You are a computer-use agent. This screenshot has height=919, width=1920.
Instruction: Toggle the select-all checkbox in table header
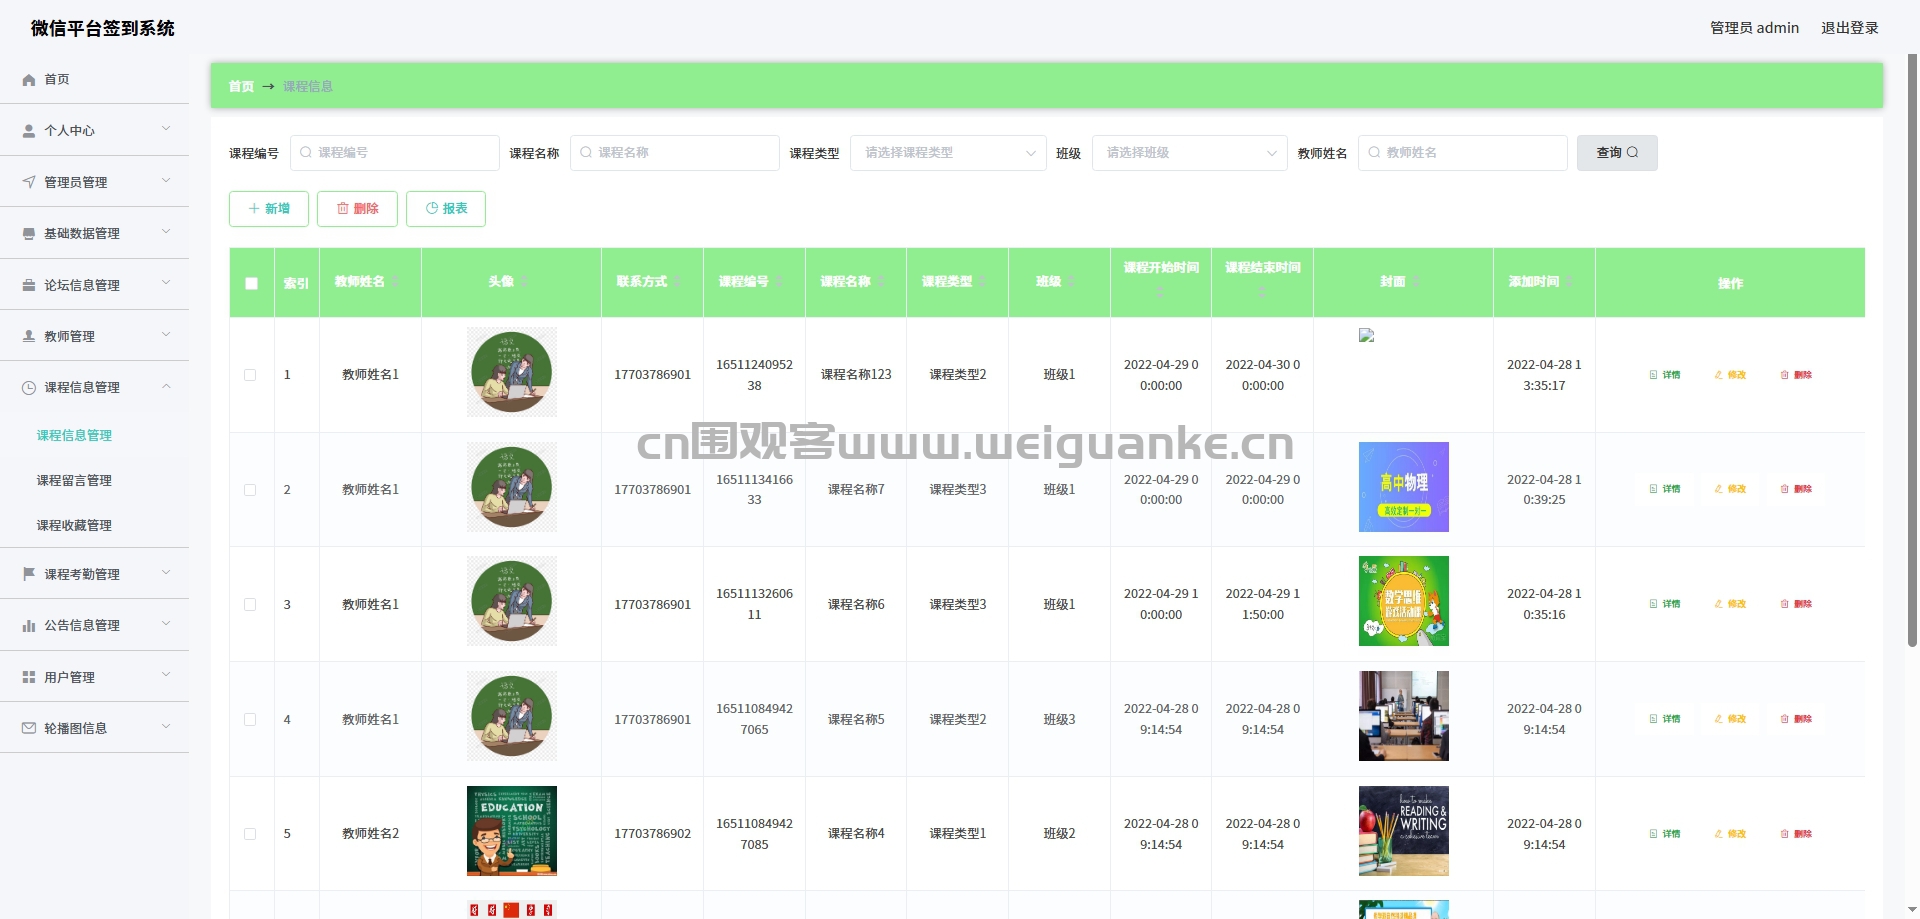point(251,283)
